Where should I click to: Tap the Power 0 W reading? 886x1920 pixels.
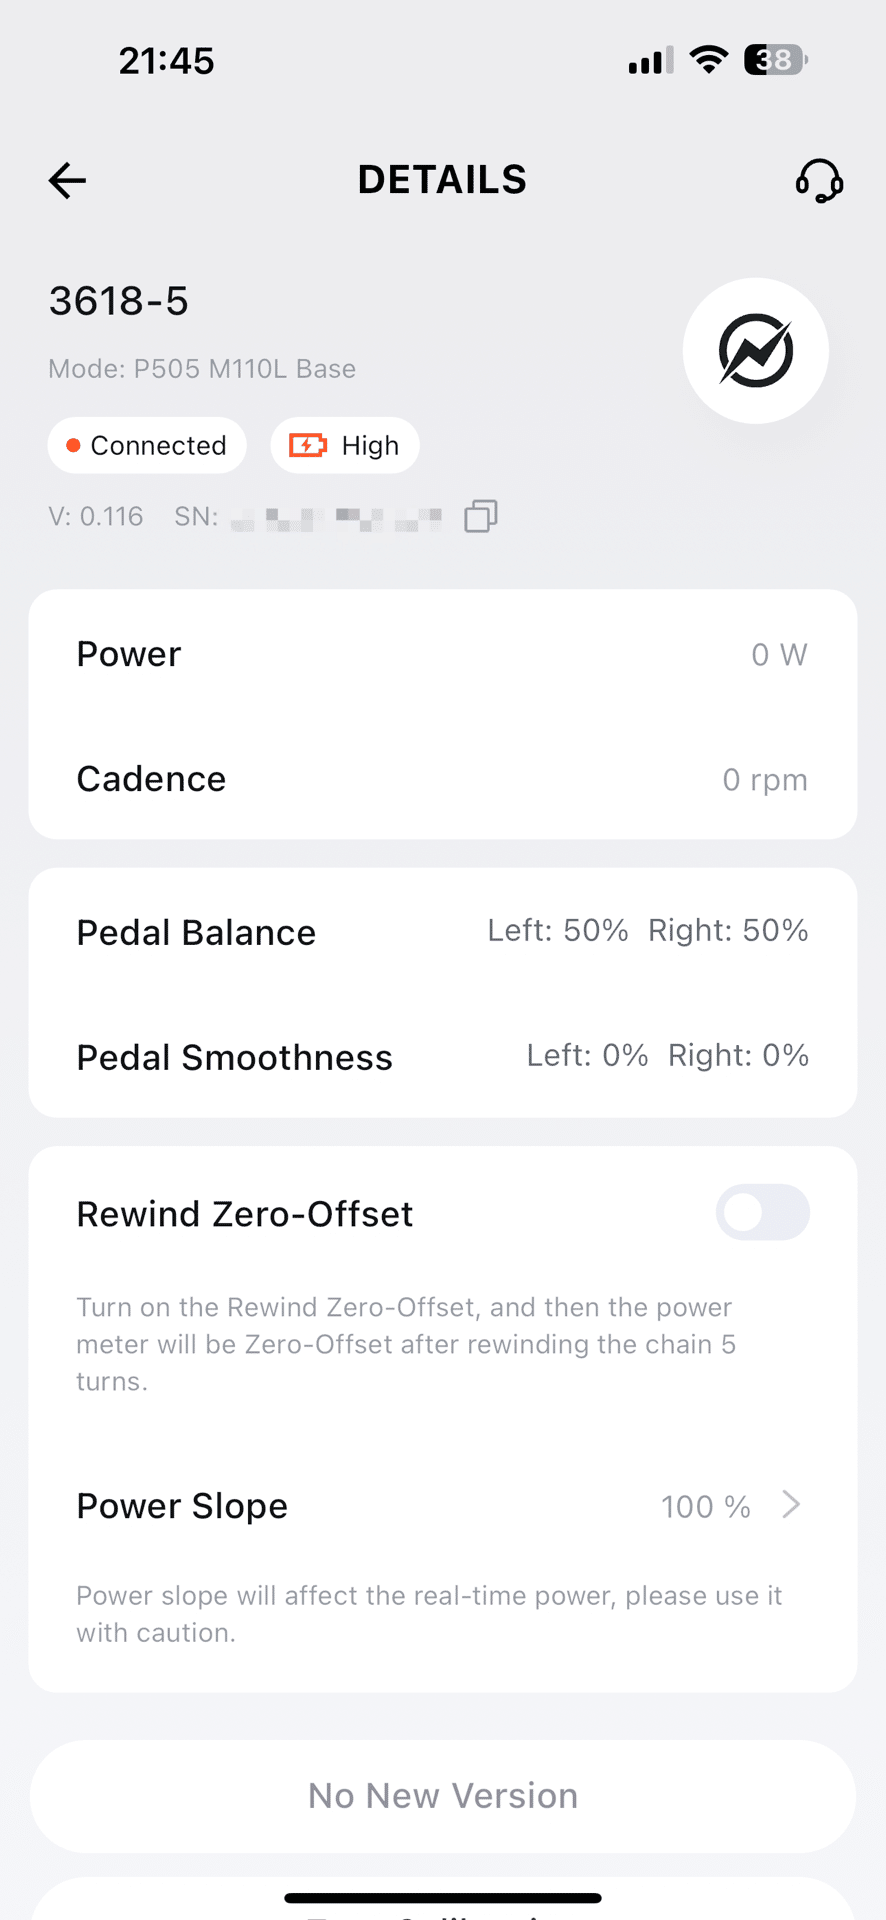(x=779, y=654)
